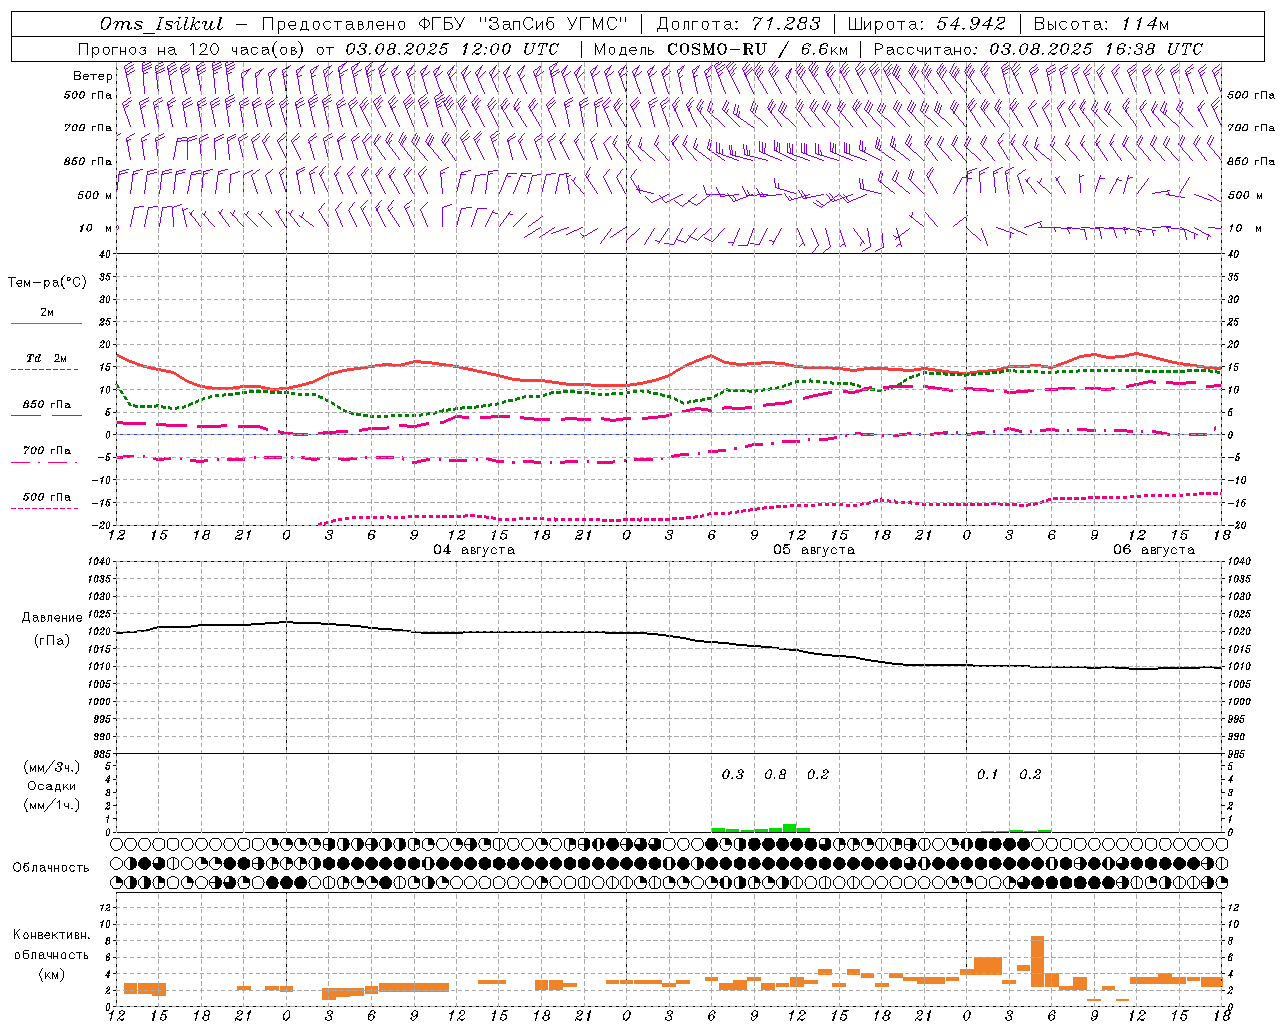Image resolution: width=1280 pixels, height=1024 pixels.
Task: Click the 0.2 value right after 0.8
Action: [x=818, y=774]
